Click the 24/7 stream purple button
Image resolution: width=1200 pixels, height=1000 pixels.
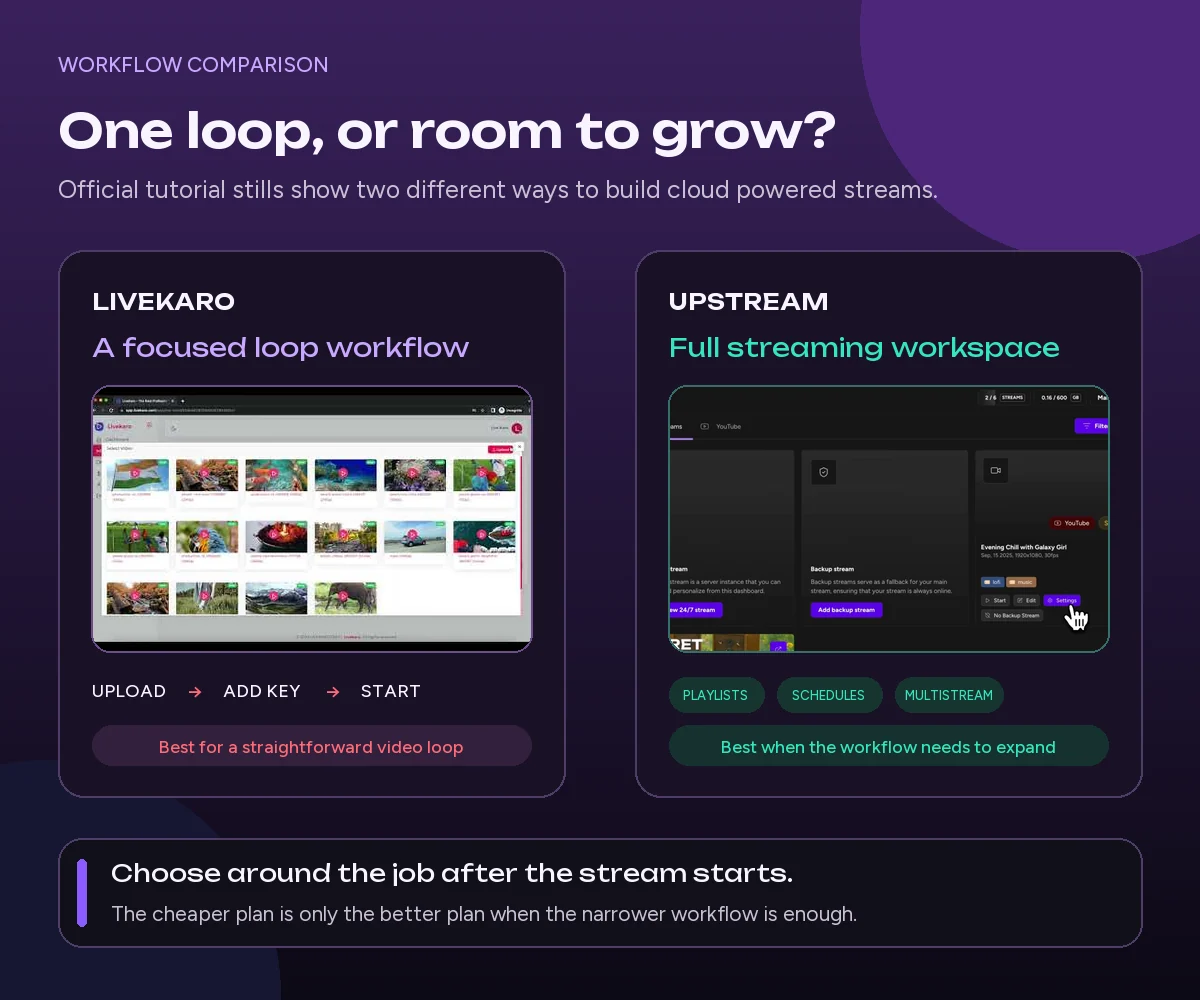pyautogui.click(x=696, y=610)
